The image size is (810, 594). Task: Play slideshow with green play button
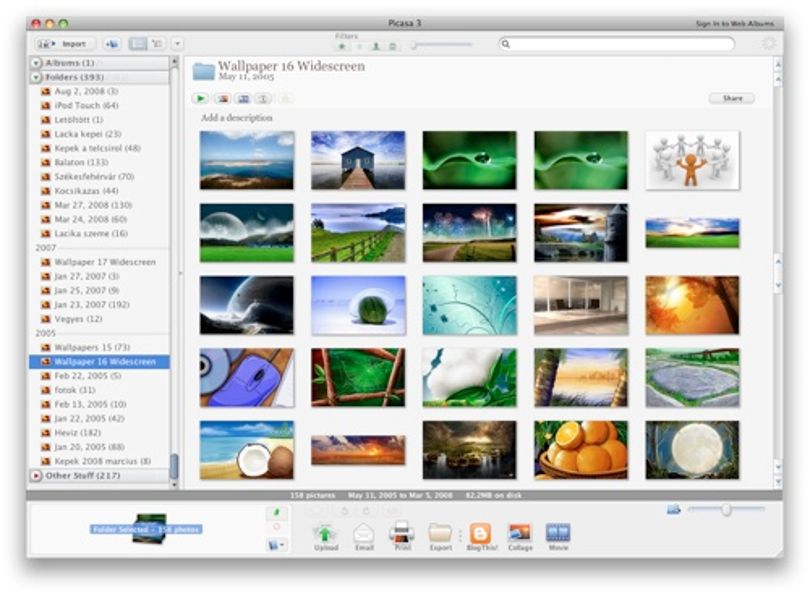pos(200,98)
